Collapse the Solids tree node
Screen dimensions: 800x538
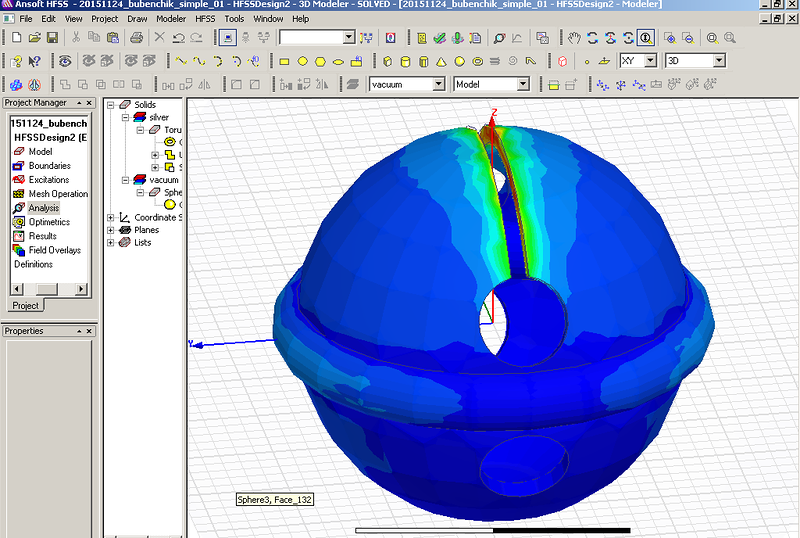(x=112, y=105)
